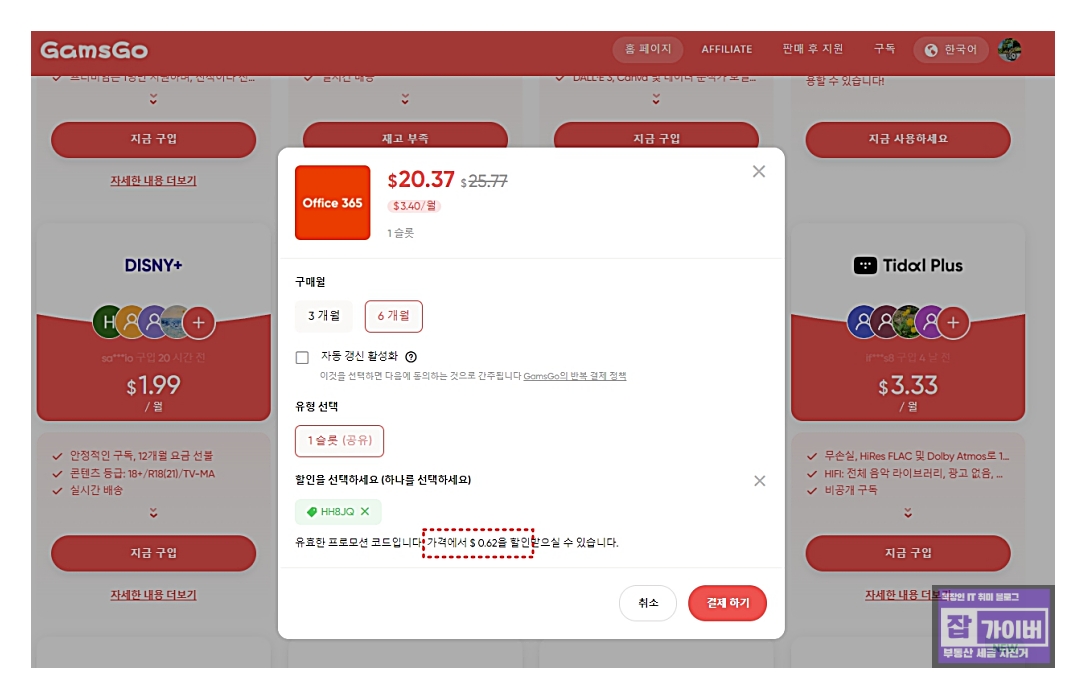Click 지금 구입 under DISNY+ card
1086x699 pixels.
(153, 553)
